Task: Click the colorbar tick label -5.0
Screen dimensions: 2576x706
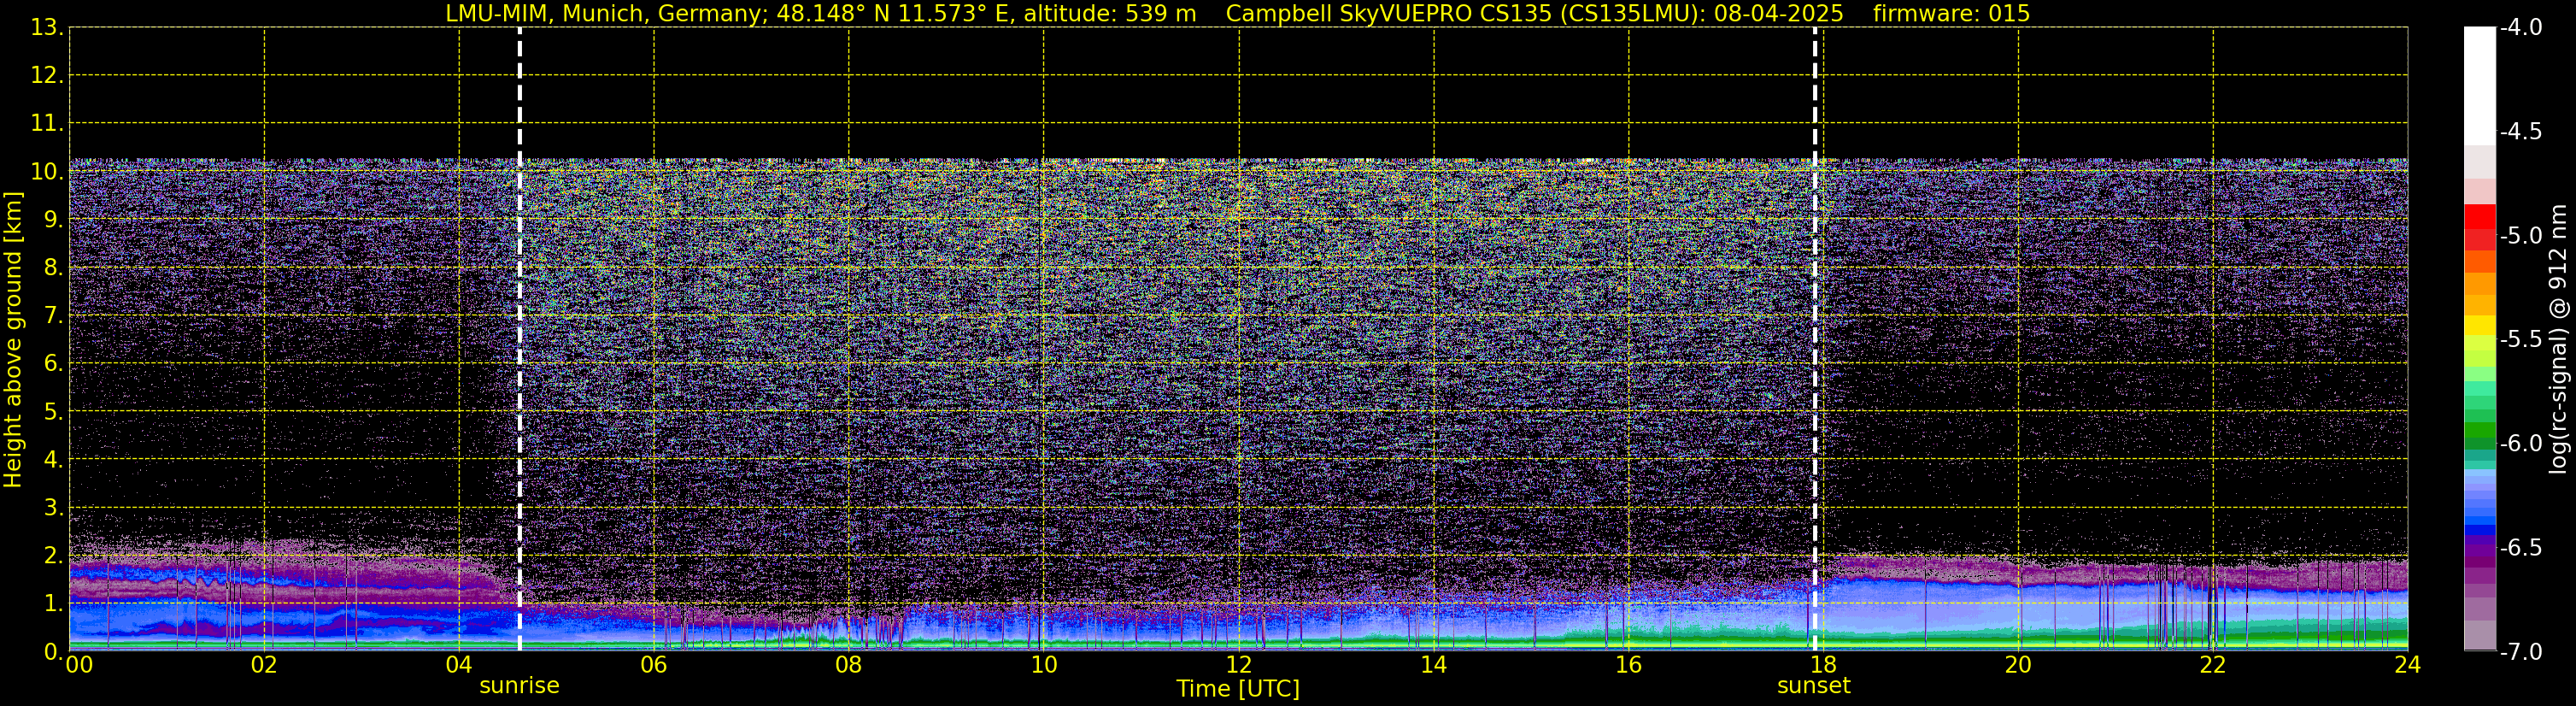Action: [x=2520, y=236]
